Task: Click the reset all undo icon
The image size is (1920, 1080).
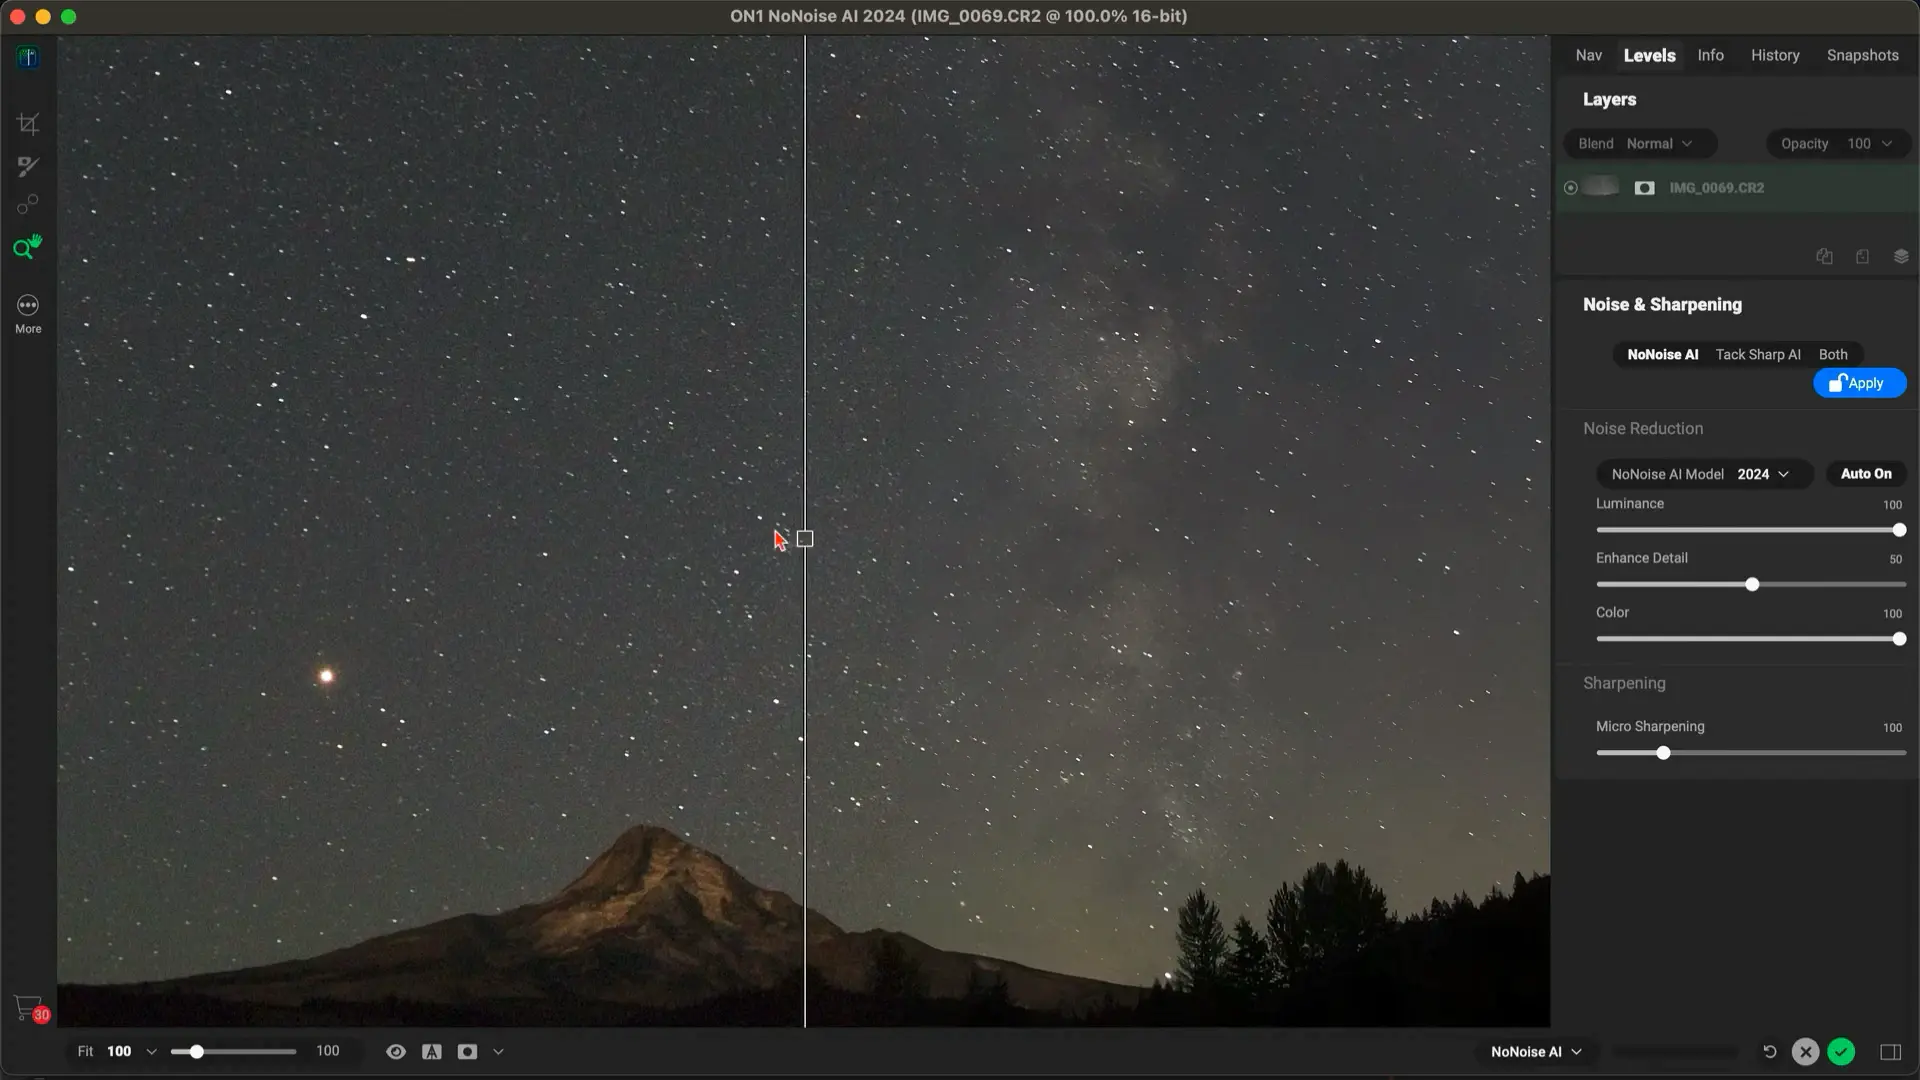Action: click(x=1769, y=1052)
